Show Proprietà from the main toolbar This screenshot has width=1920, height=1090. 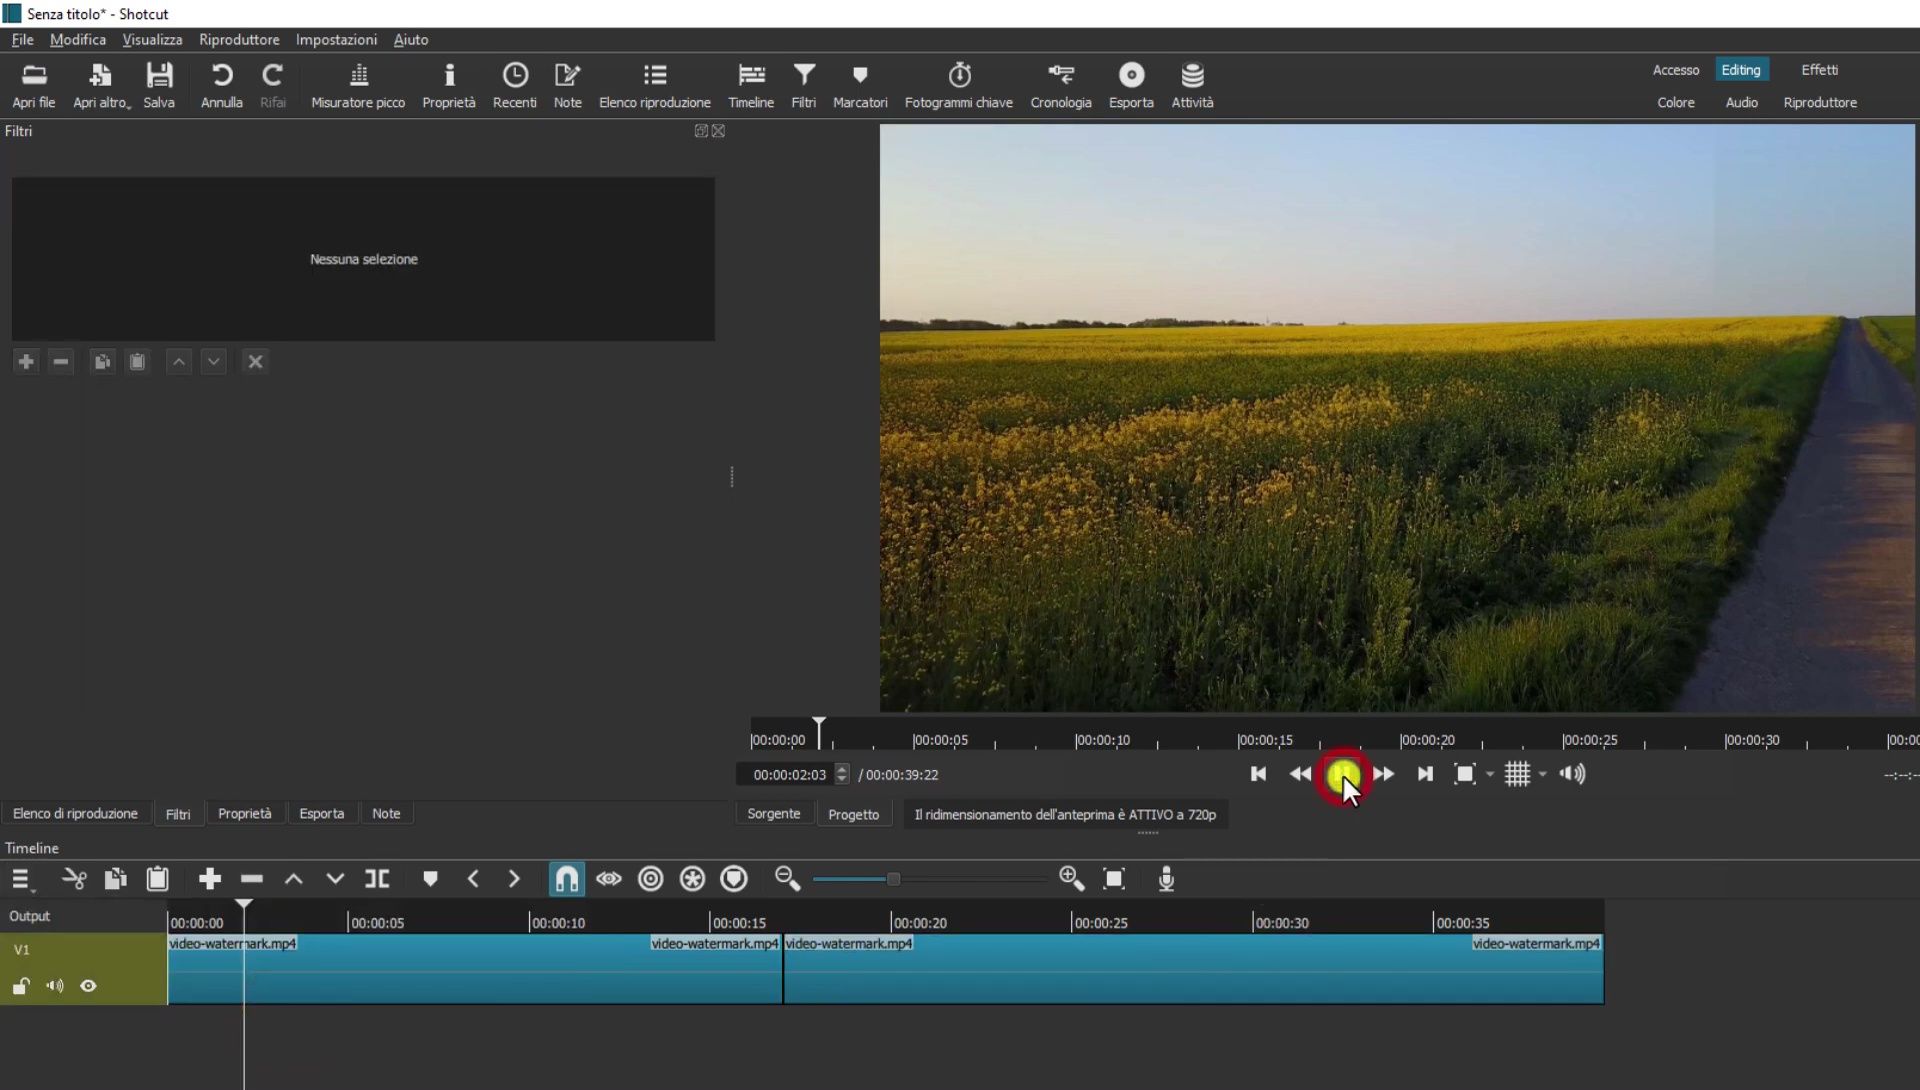449,86
